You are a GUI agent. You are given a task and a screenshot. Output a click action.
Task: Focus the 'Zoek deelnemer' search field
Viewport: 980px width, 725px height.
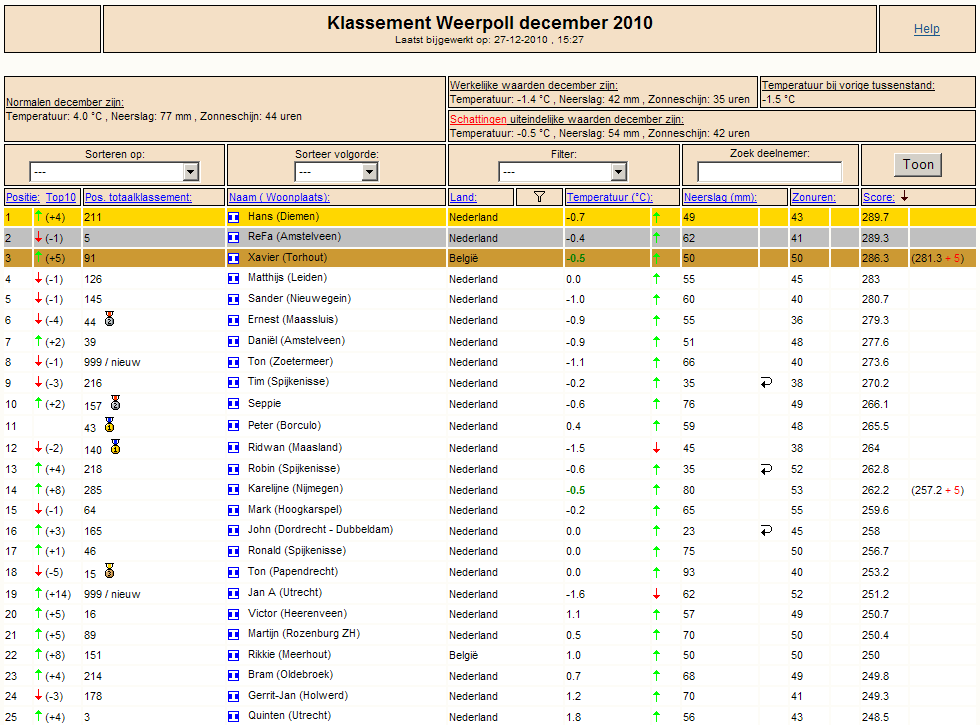click(x=769, y=171)
